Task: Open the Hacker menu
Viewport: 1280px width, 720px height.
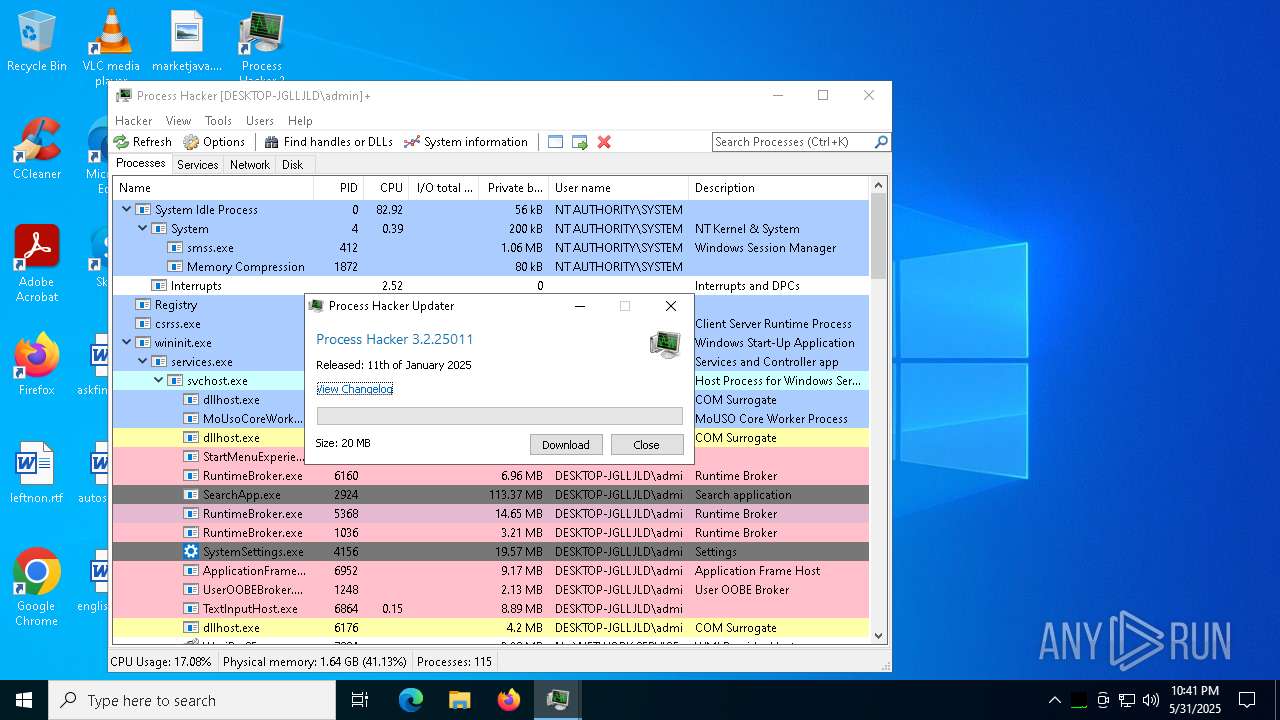Action: click(134, 120)
